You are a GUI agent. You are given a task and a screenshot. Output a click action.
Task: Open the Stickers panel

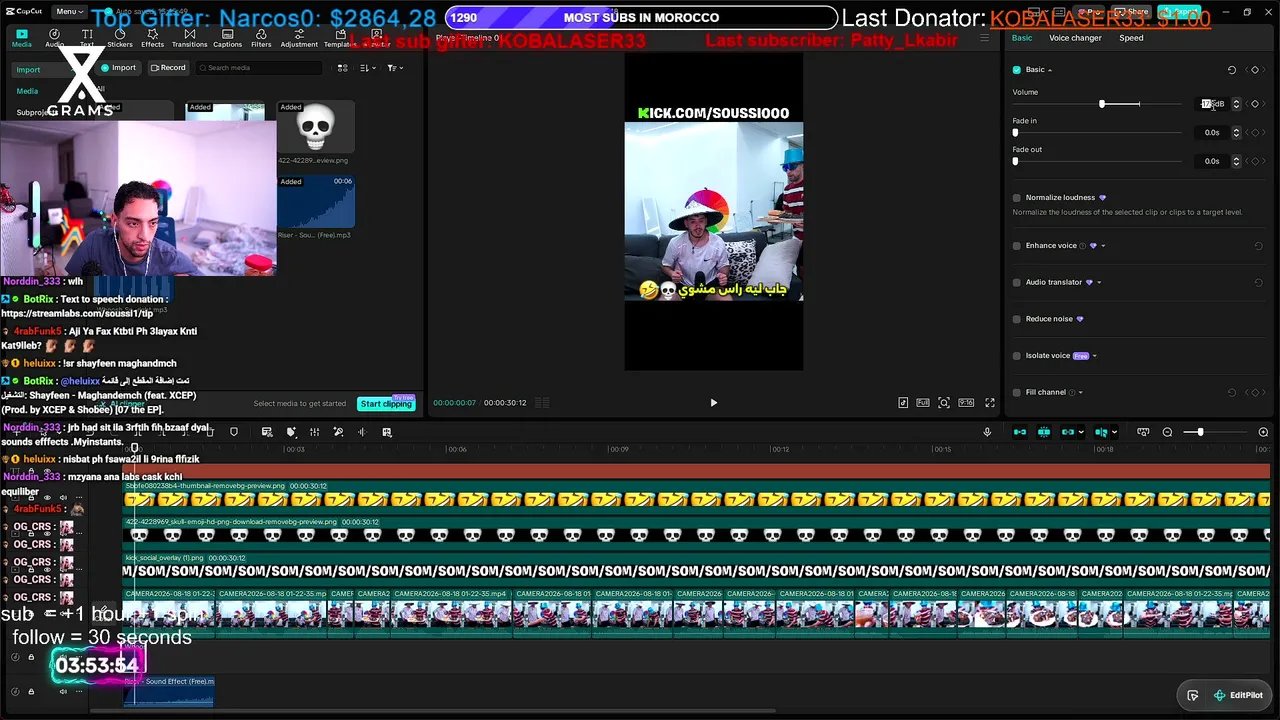coord(120,38)
